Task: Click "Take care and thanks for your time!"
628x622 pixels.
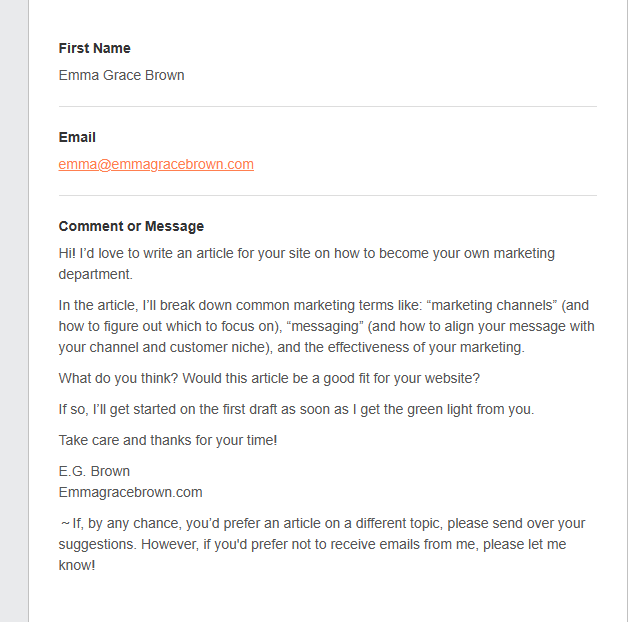Action: click(167, 440)
